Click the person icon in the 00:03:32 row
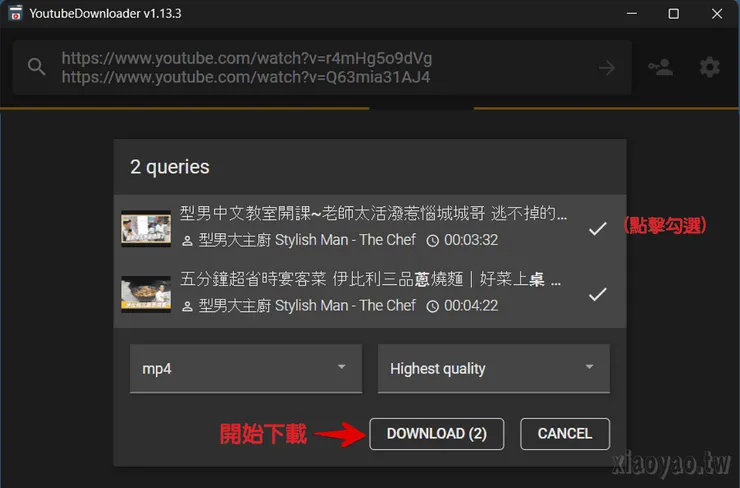The height and width of the screenshot is (488, 740). 187,241
